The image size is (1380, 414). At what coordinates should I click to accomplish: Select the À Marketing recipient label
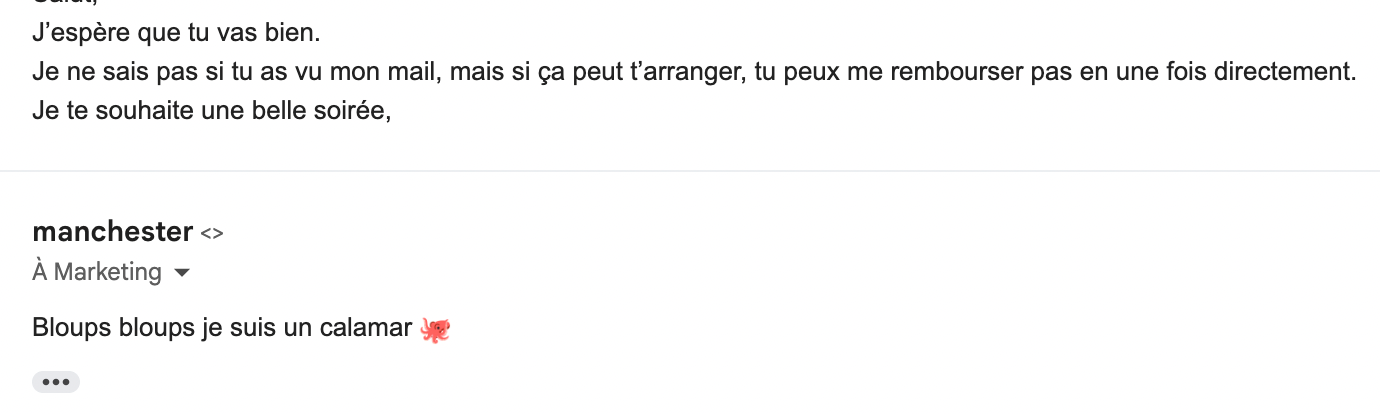pos(97,272)
